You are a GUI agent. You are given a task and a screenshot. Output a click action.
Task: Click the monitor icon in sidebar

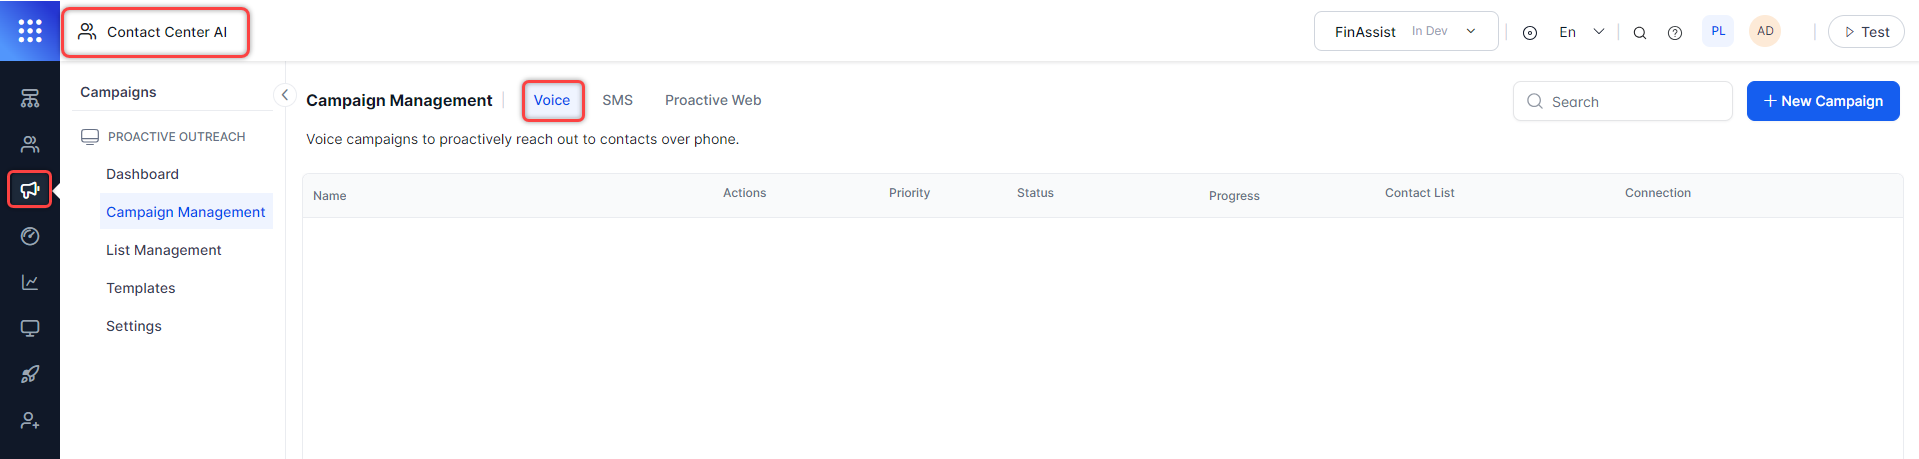30,328
